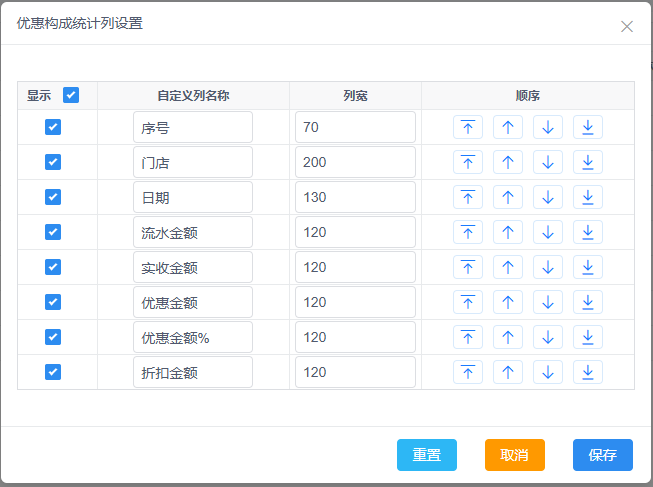Image resolution: width=653 pixels, height=487 pixels.
Task: Move 门店 row to top
Action: (468, 162)
